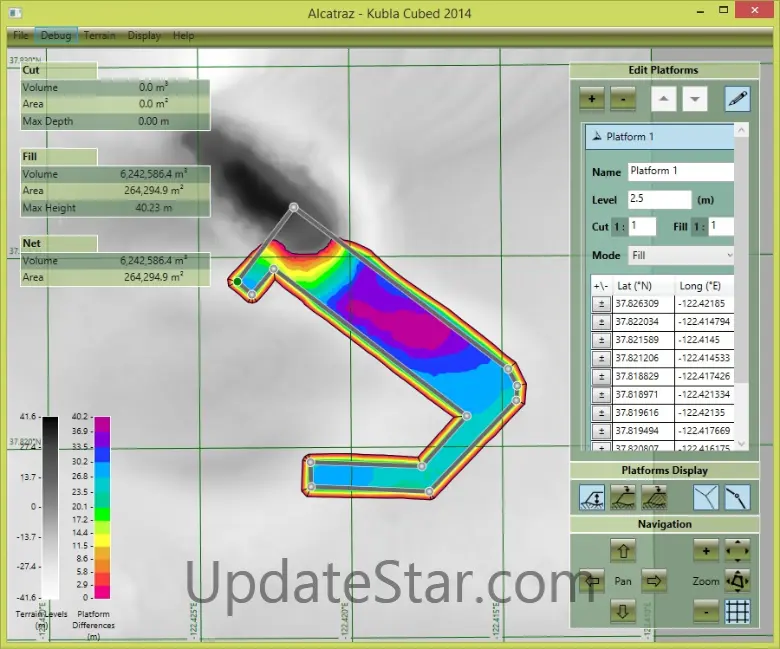The width and height of the screenshot is (780, 649).
Task: Open the Terrain menu
Action: [99, 35]
